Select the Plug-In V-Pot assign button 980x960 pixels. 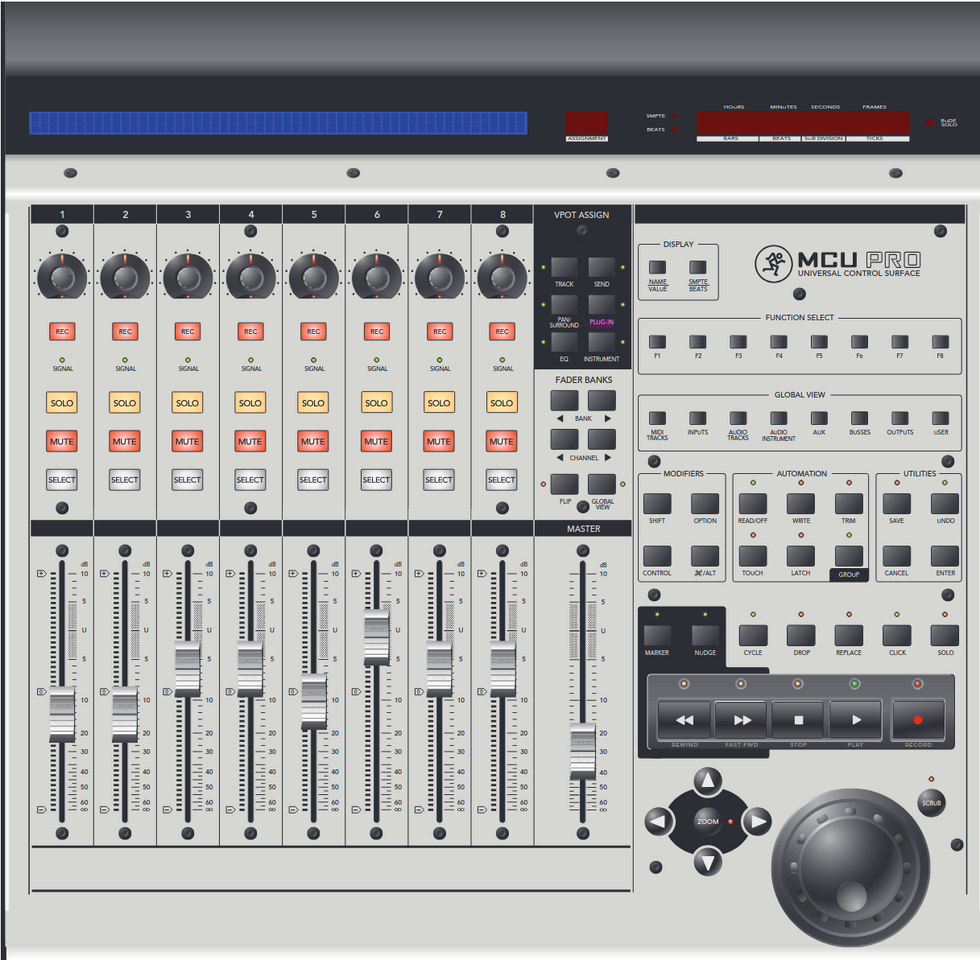click(602, 305)
